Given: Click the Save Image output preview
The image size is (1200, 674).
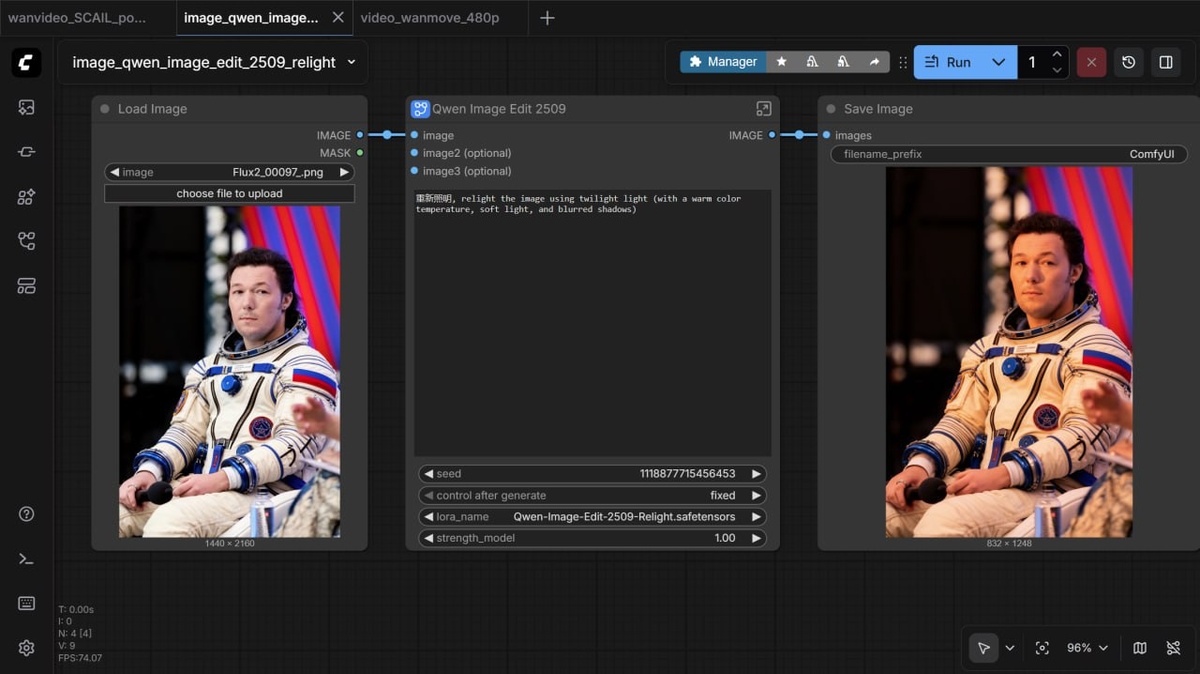Looking at the screenshot, I should 1009,352.
